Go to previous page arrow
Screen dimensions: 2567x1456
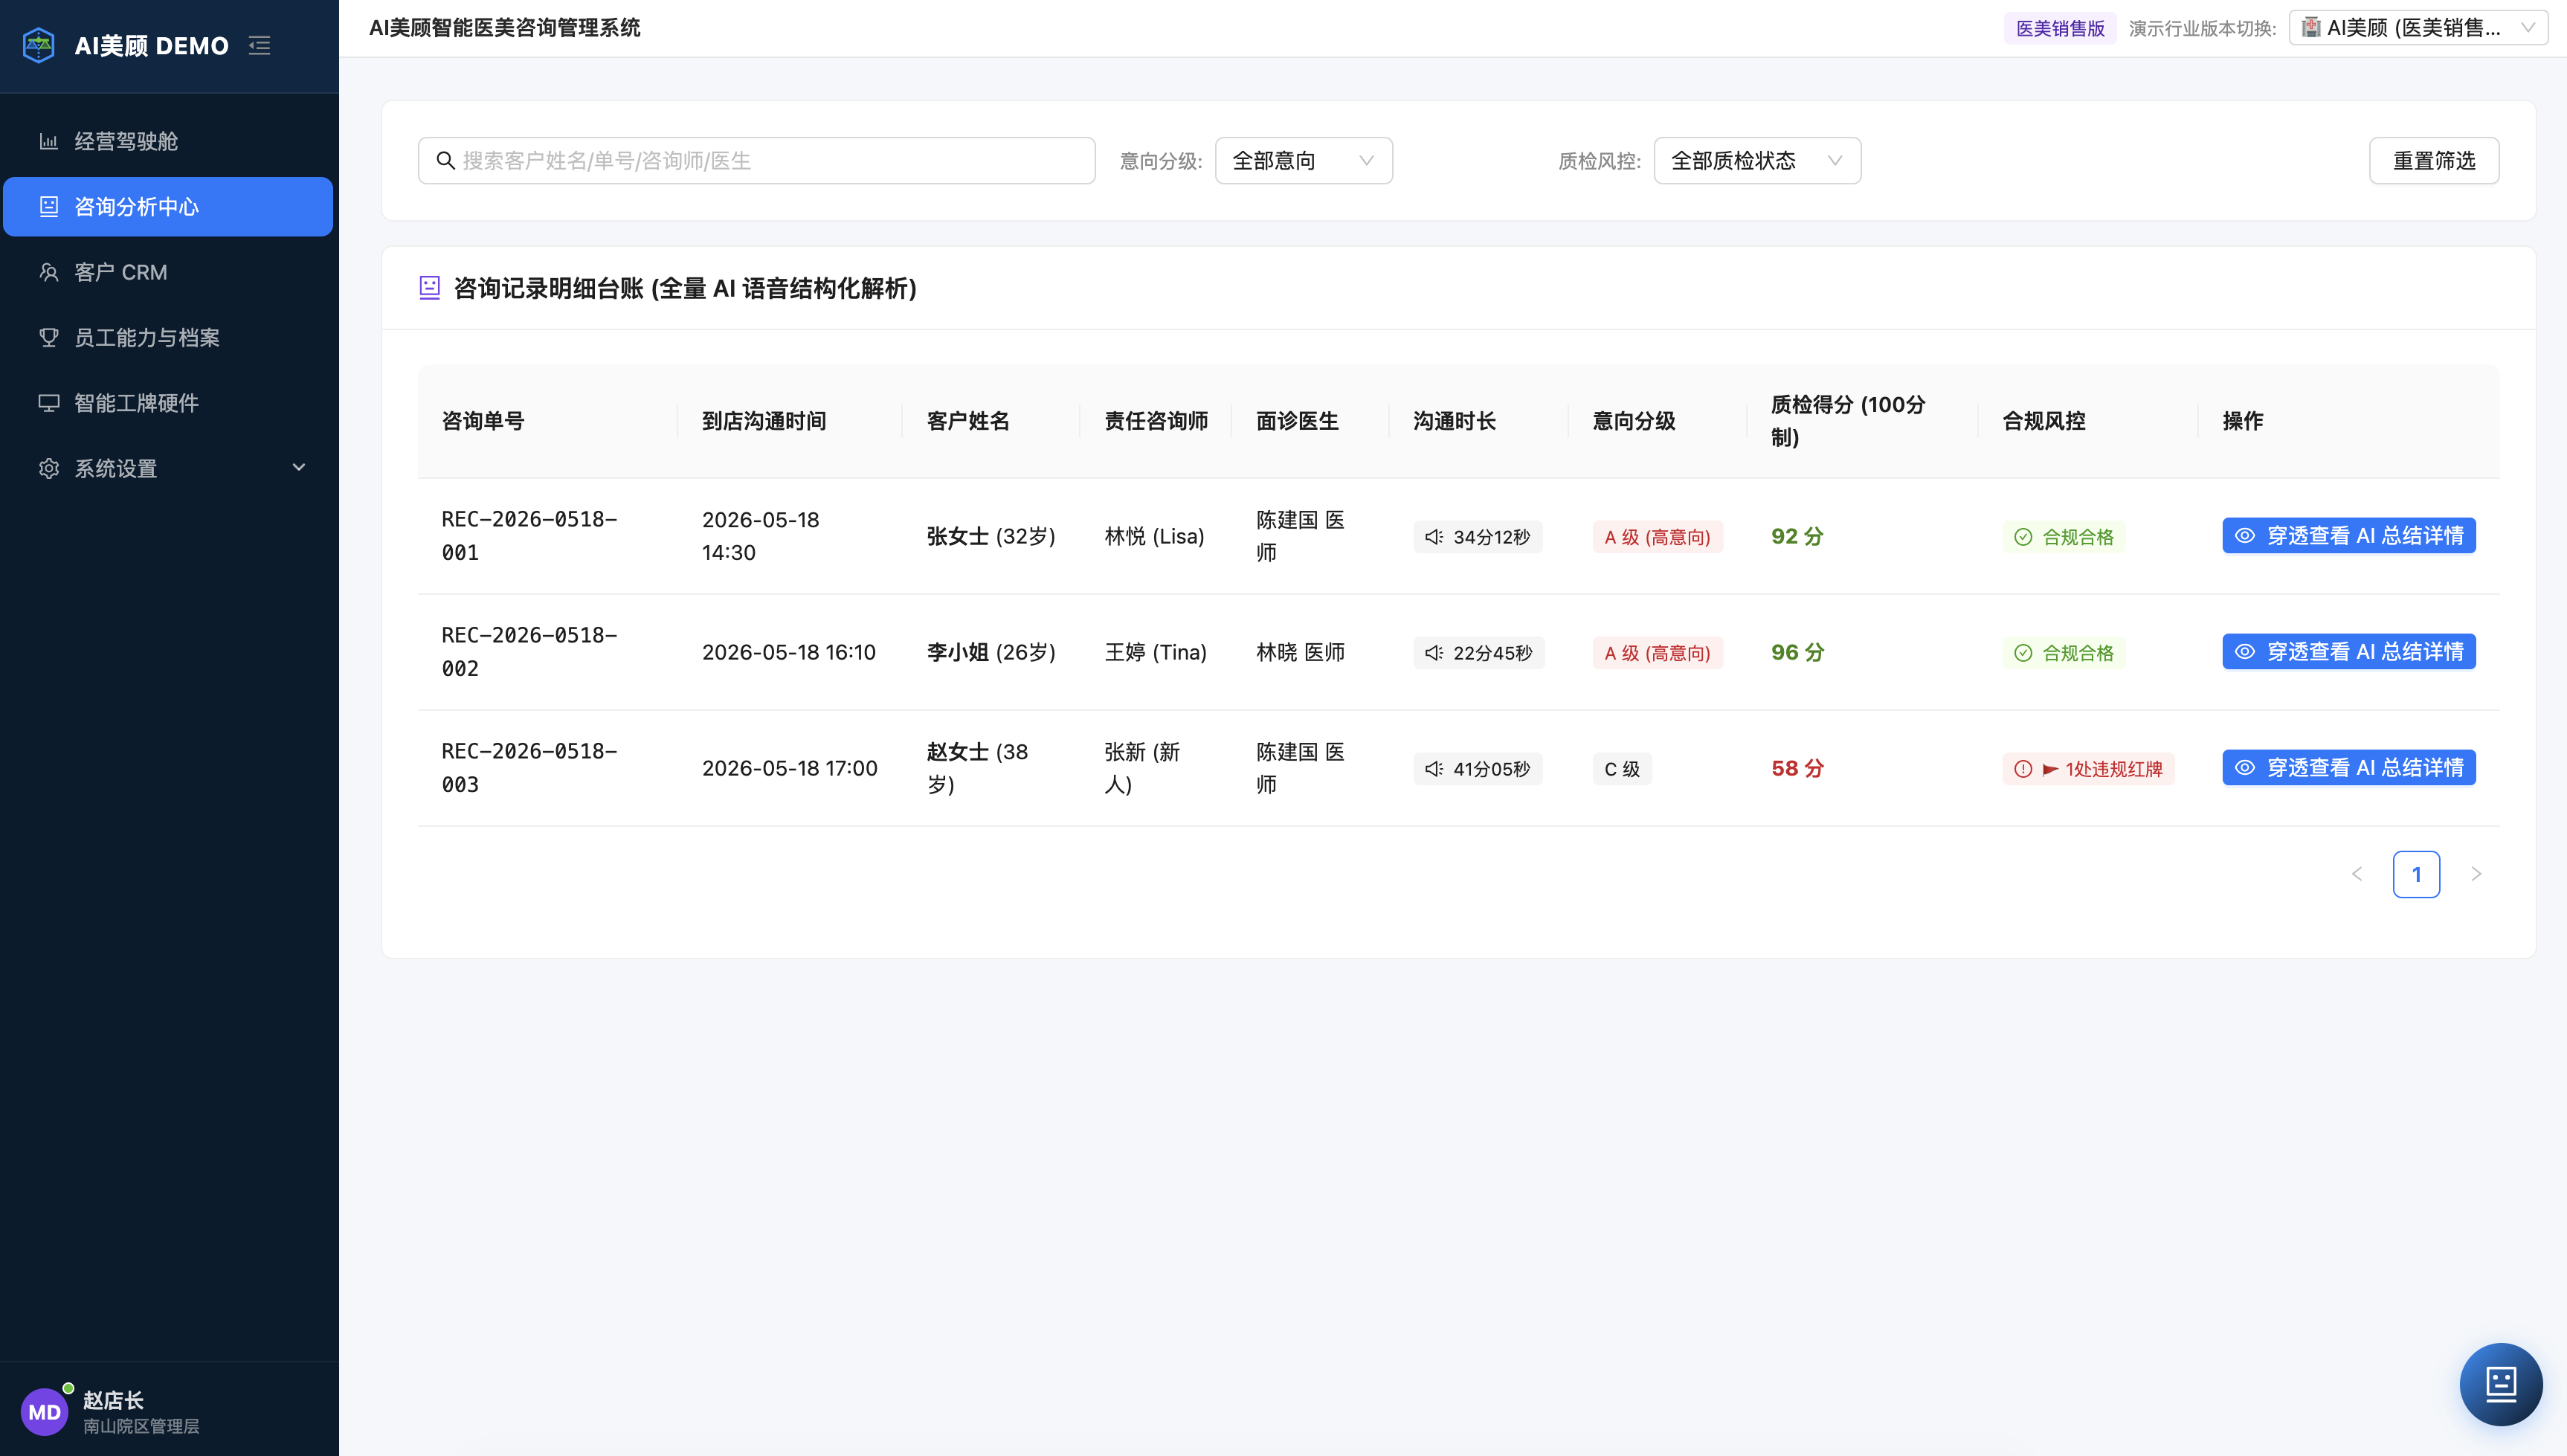(x=2357, y=874)
